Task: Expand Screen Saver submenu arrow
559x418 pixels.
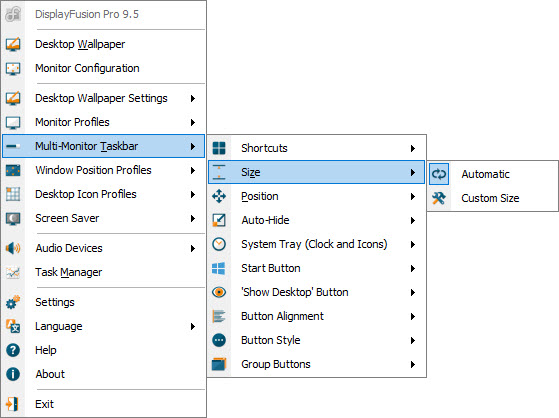Action: pos(193,218)
